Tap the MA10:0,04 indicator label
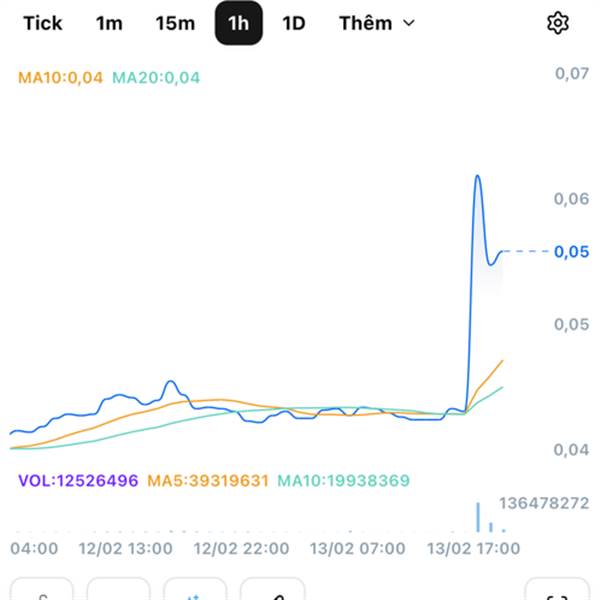 pyautogui.click(x=60, y=77)
